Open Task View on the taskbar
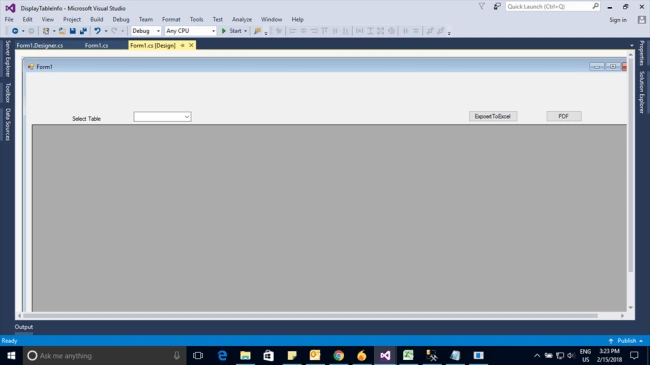 point(198,355)
